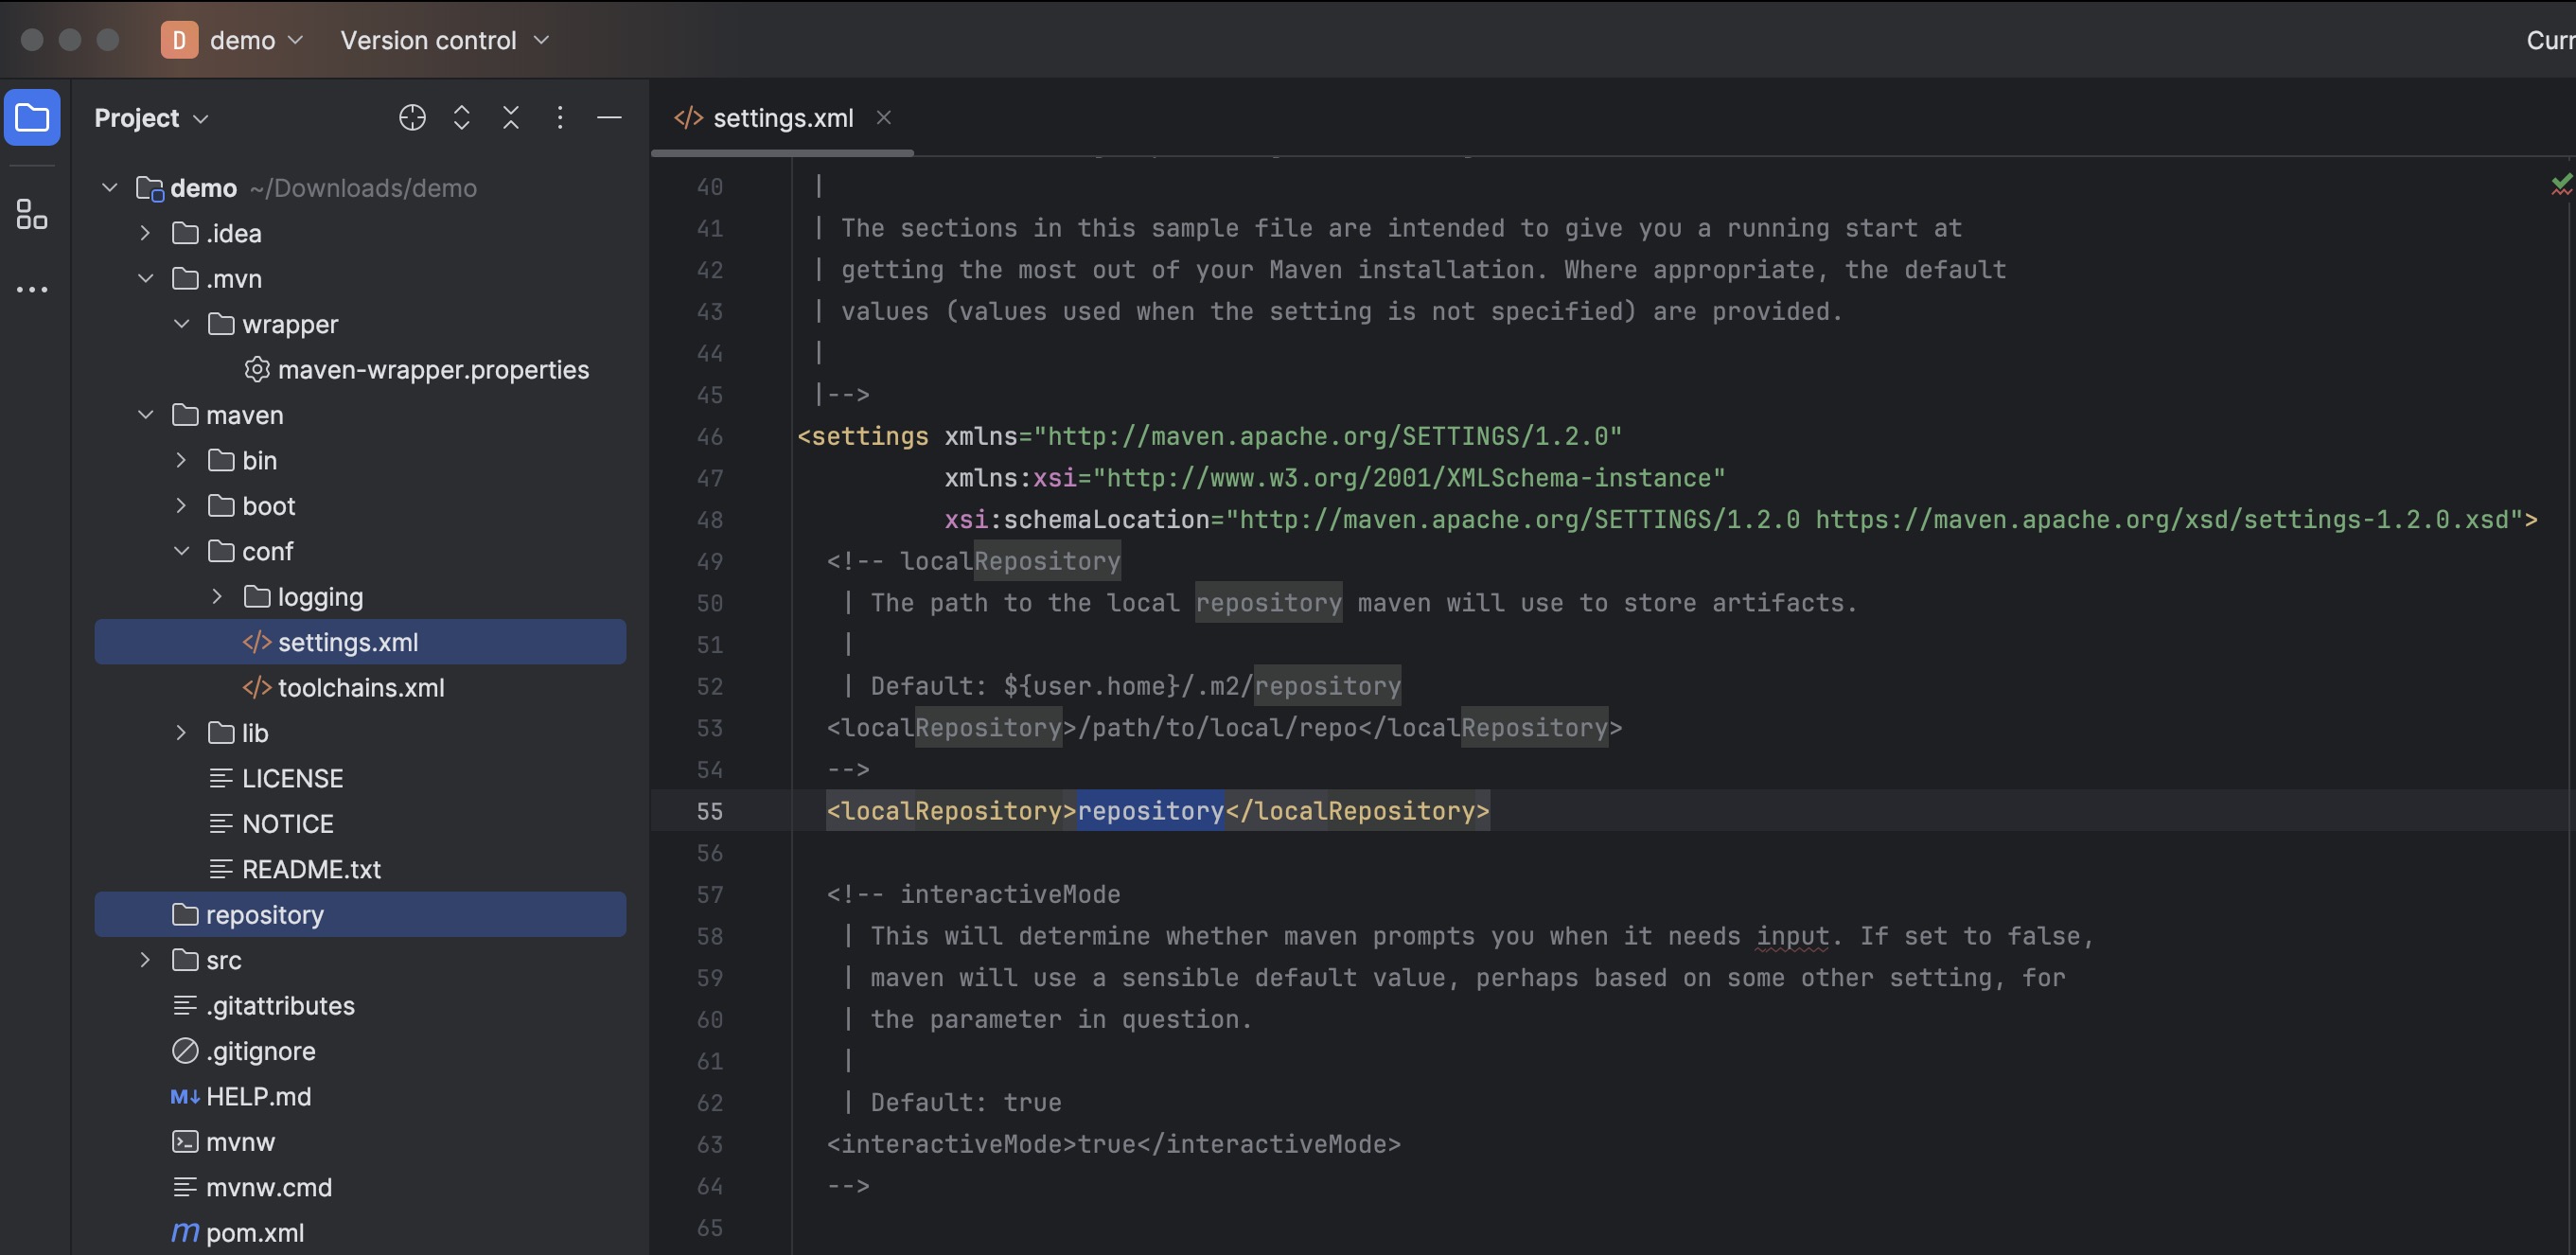This screenshot has width=2576, height=1255.
Task: Click the demo project badge icon
Action: coord(179,40)
